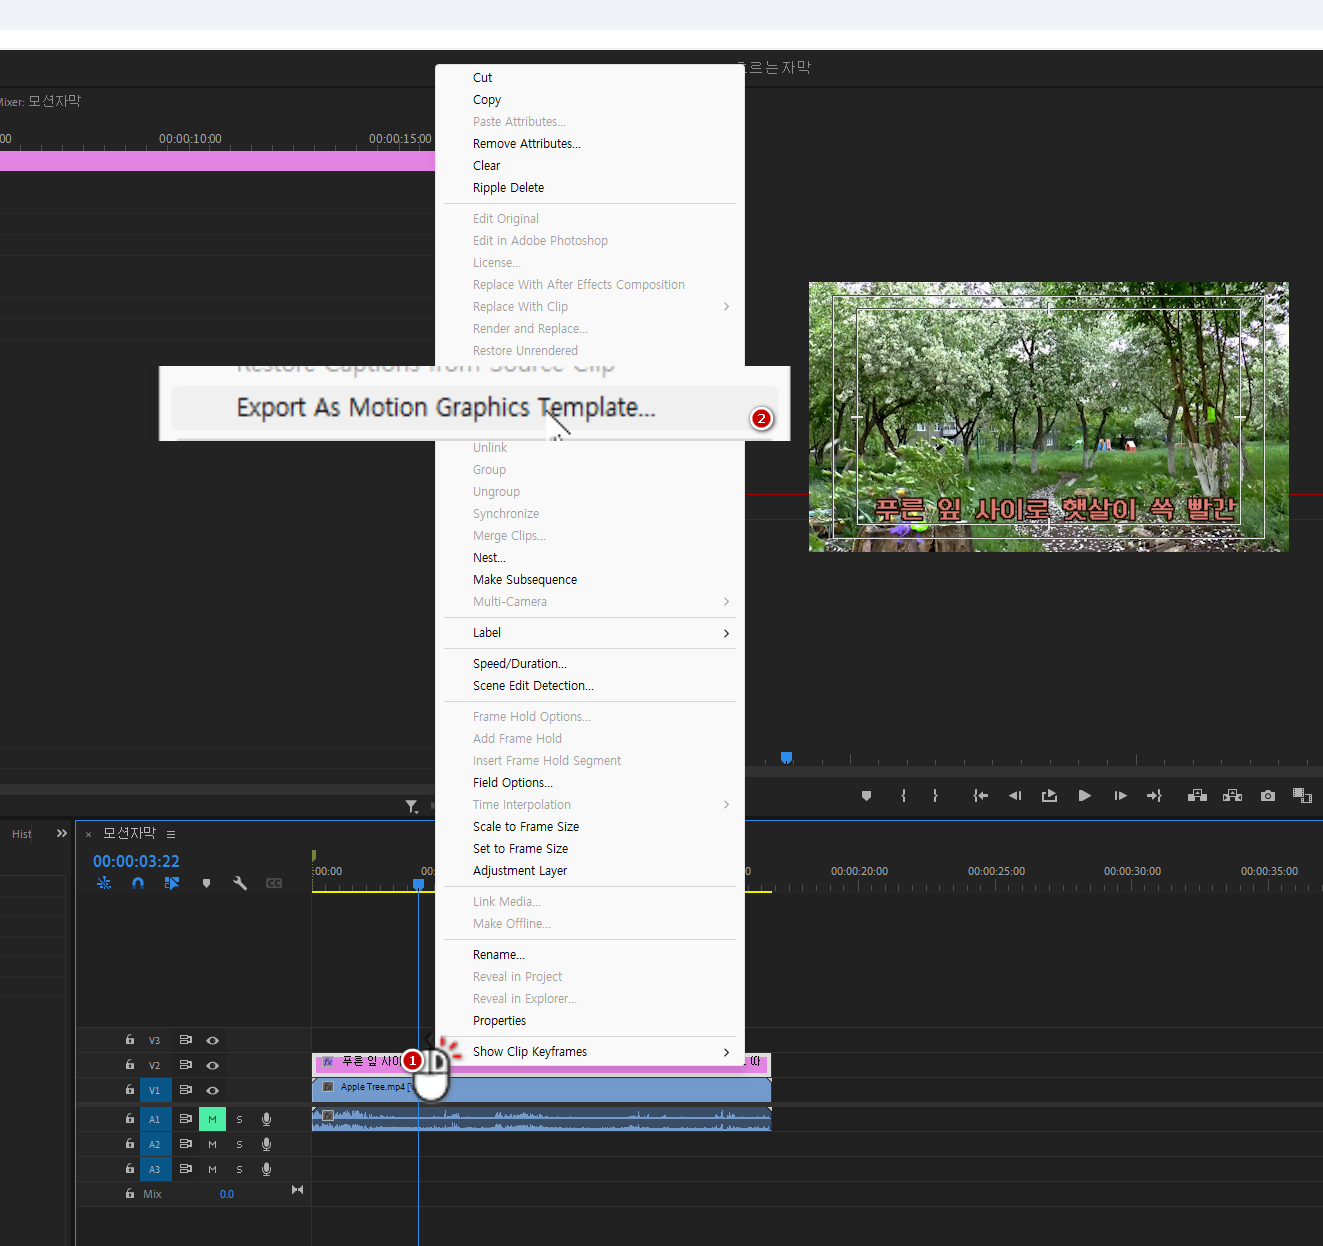Solo the A3 audio track
The image size is (1323, 1246).
pos(239,1169)
